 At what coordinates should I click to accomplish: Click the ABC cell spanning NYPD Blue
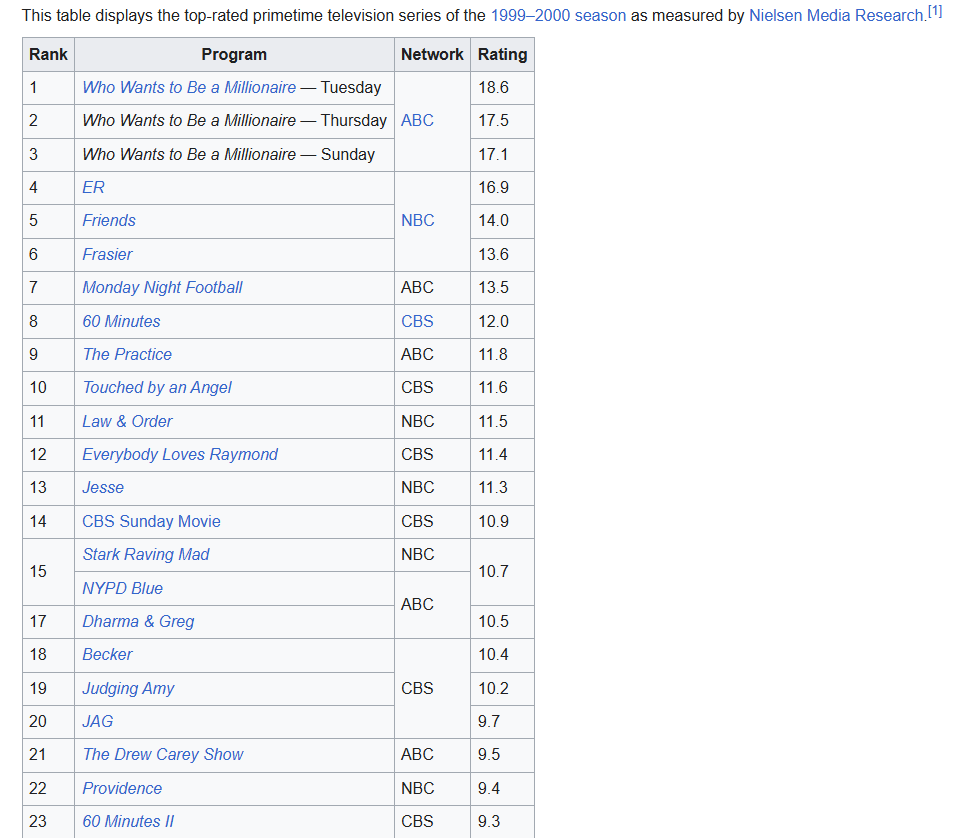click(x=432, y=604)
